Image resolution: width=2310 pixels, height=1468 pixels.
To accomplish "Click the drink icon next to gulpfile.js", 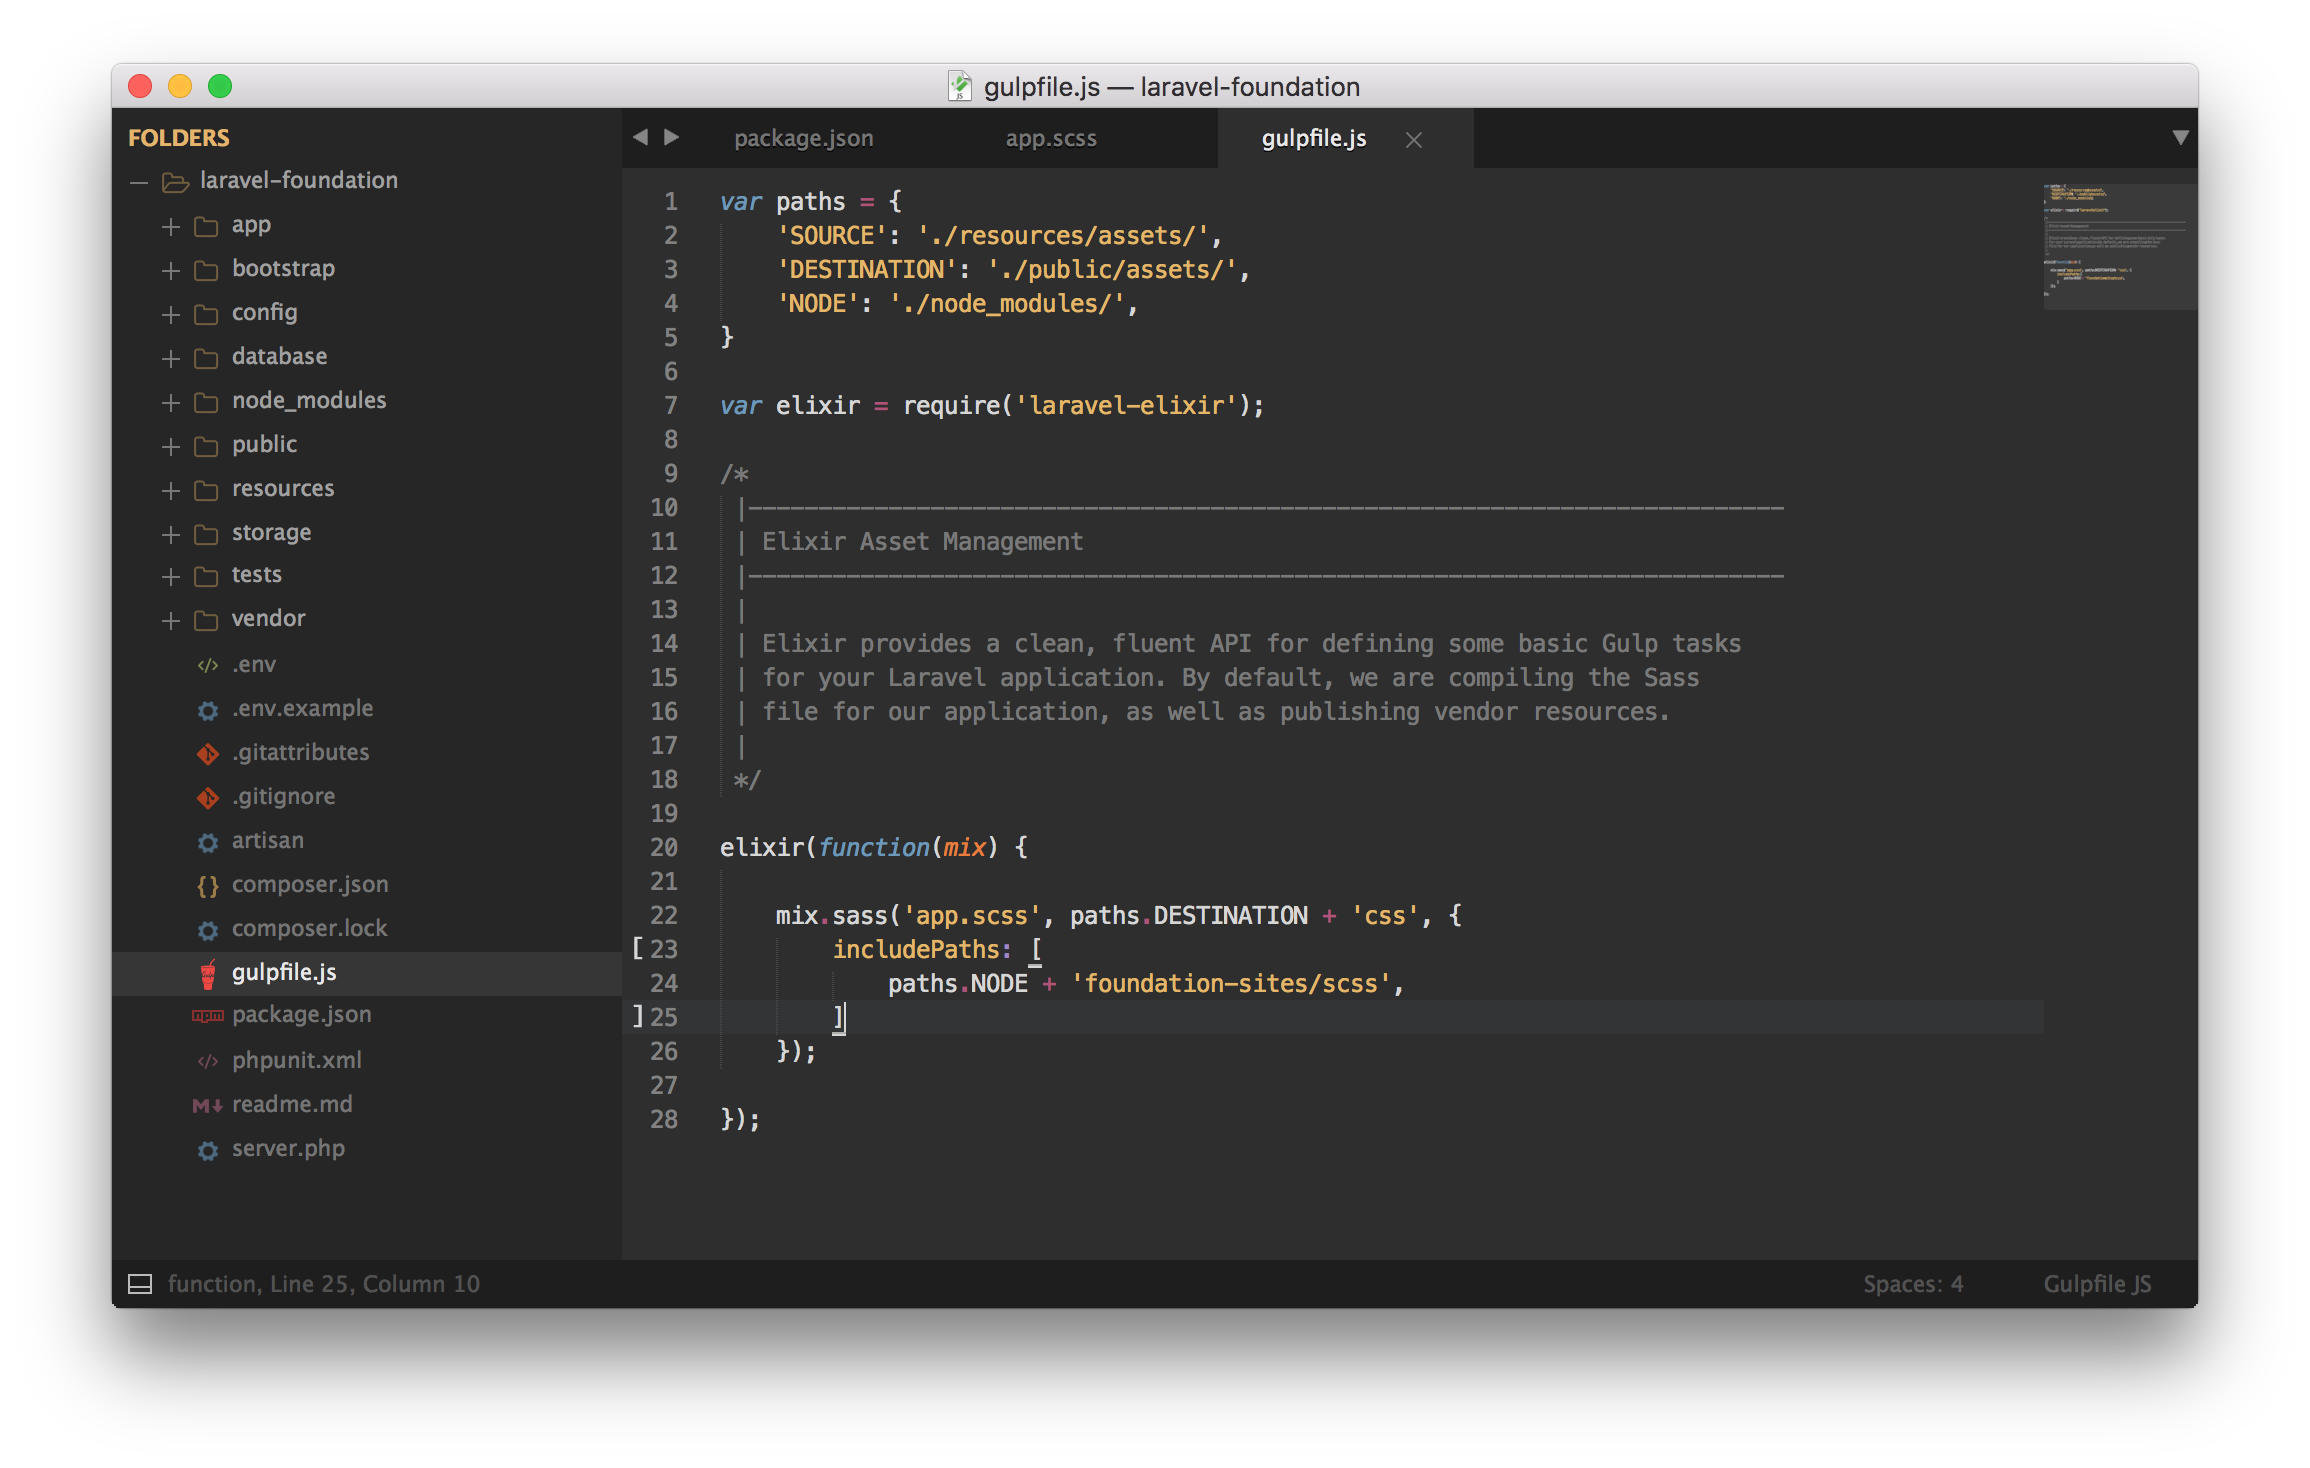I will click(208, 971).
